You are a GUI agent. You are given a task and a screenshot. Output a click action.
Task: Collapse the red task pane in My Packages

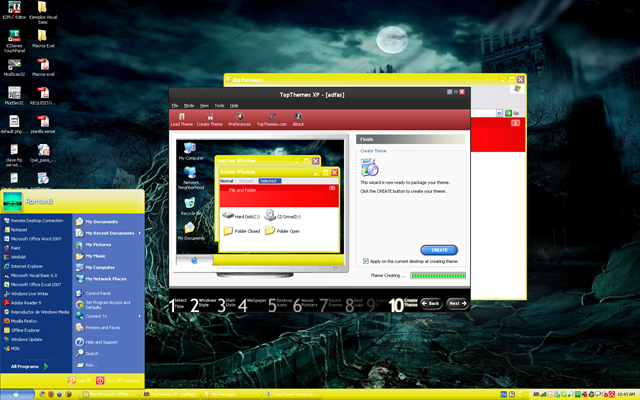pos(516,123)
